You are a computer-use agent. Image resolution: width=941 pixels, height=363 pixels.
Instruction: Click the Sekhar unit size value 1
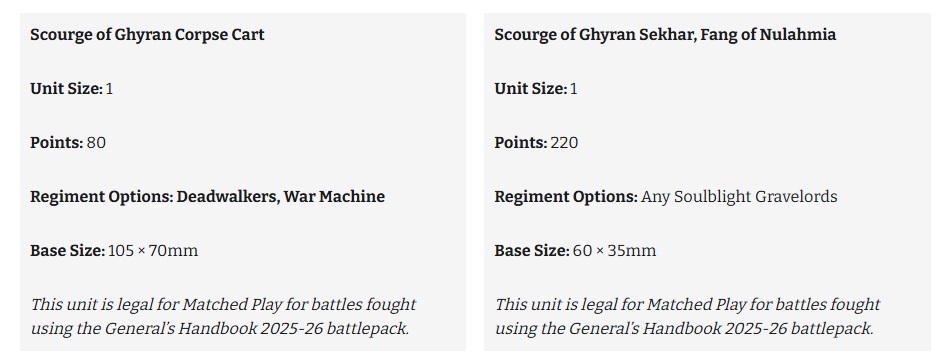[574, 89]
